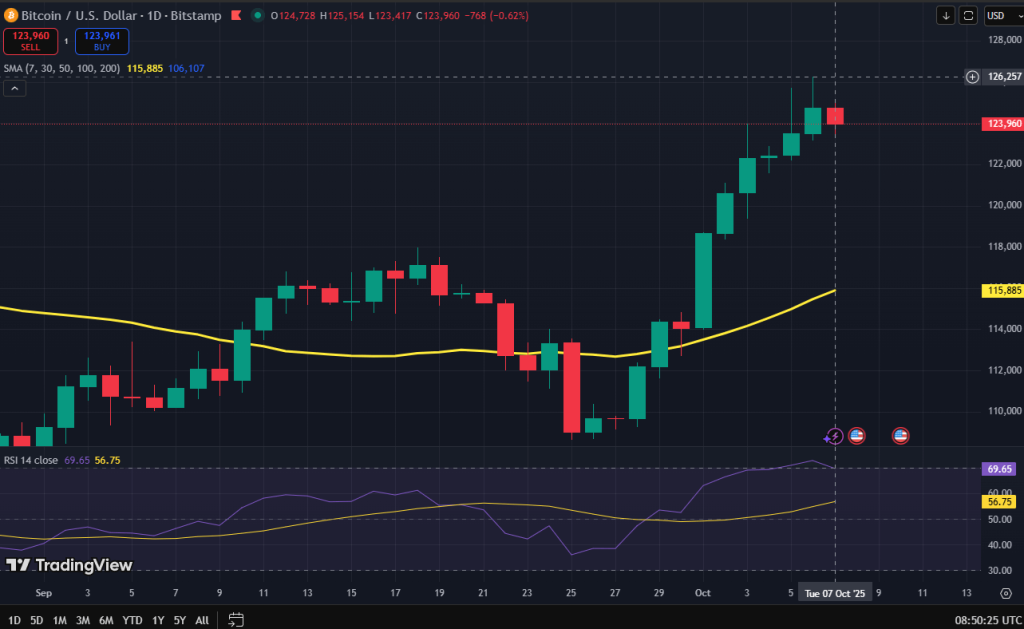This screenshot has width=1024, height=629.
Task: Open the go-to-date calendar icon
Action: [x=236, y=620]
